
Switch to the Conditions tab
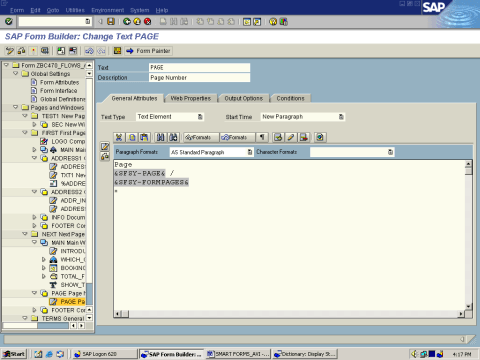pos(290,98)
